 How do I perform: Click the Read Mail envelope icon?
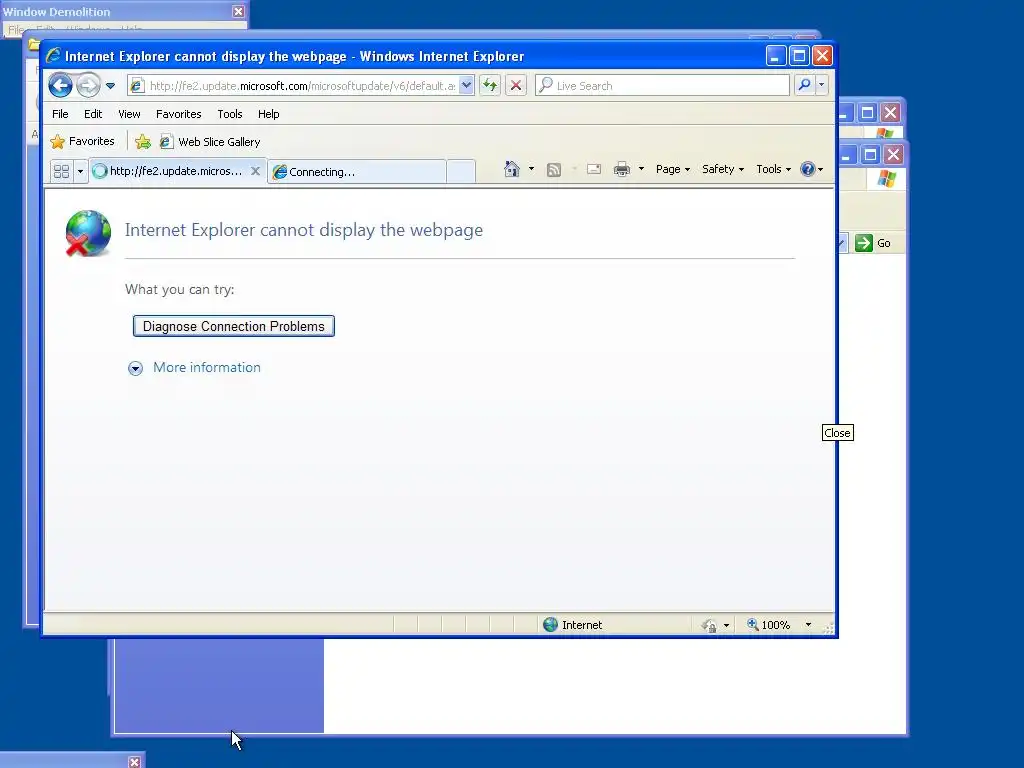[x=594, y=169]
